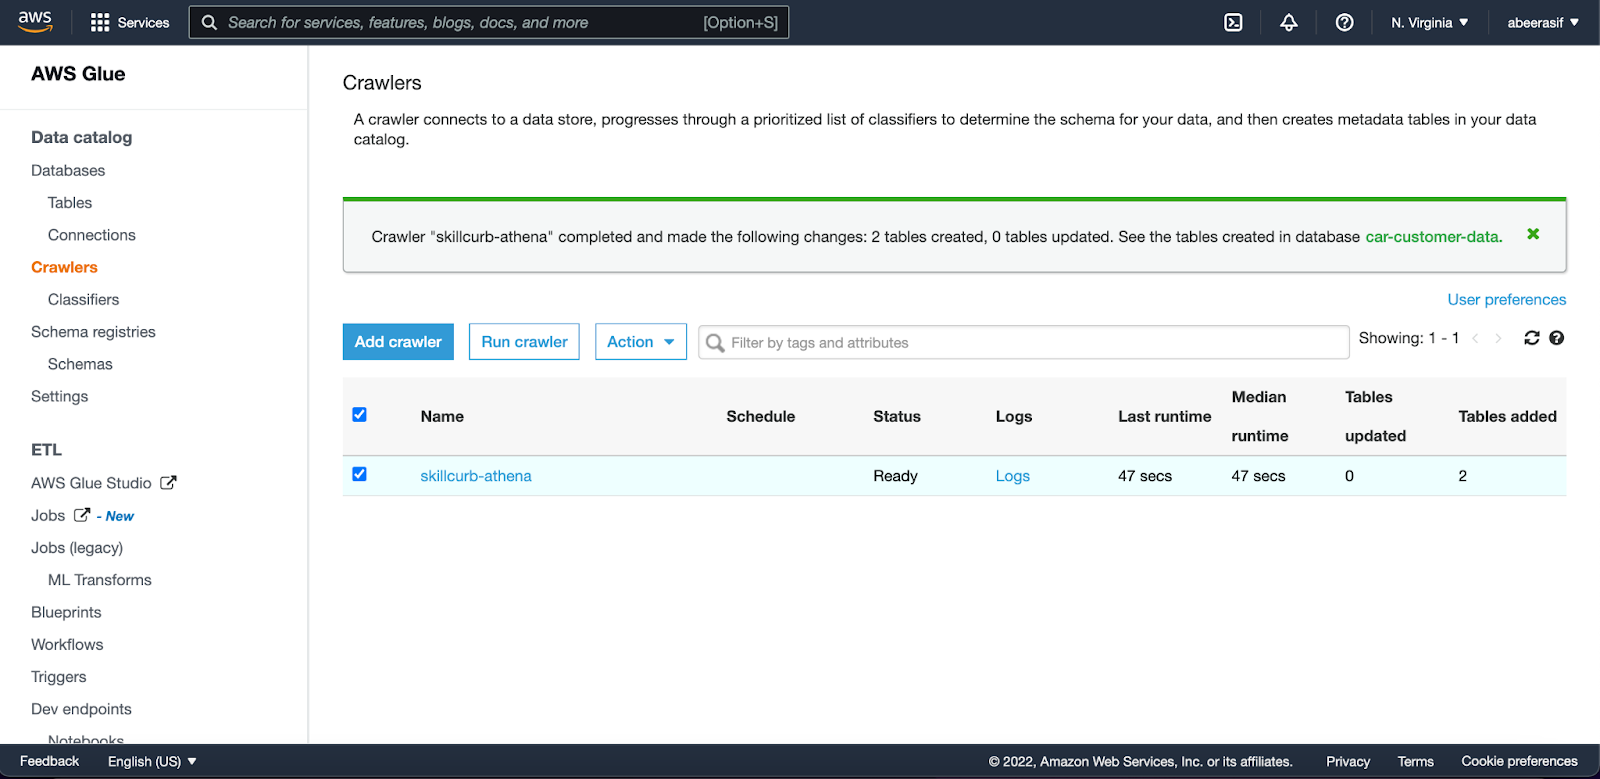1600x779 pixels.
Task: Open Workflows in the sidebar
Action: pos(67,645)
